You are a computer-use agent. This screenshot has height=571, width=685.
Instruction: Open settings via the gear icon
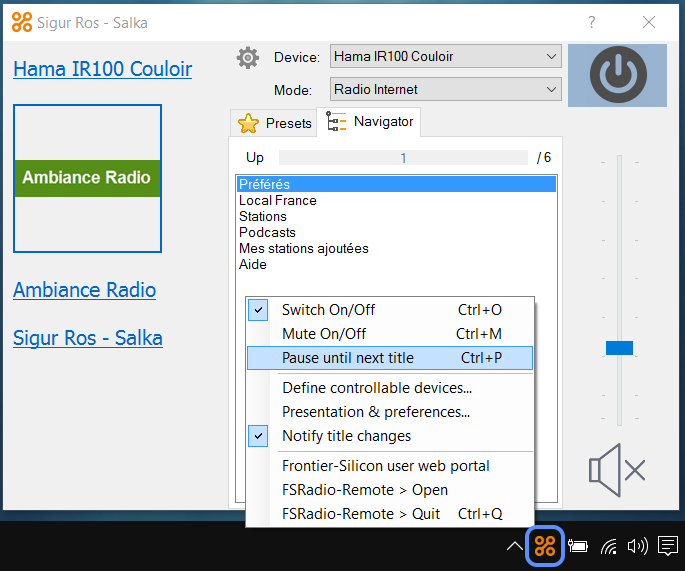[248, 57]
